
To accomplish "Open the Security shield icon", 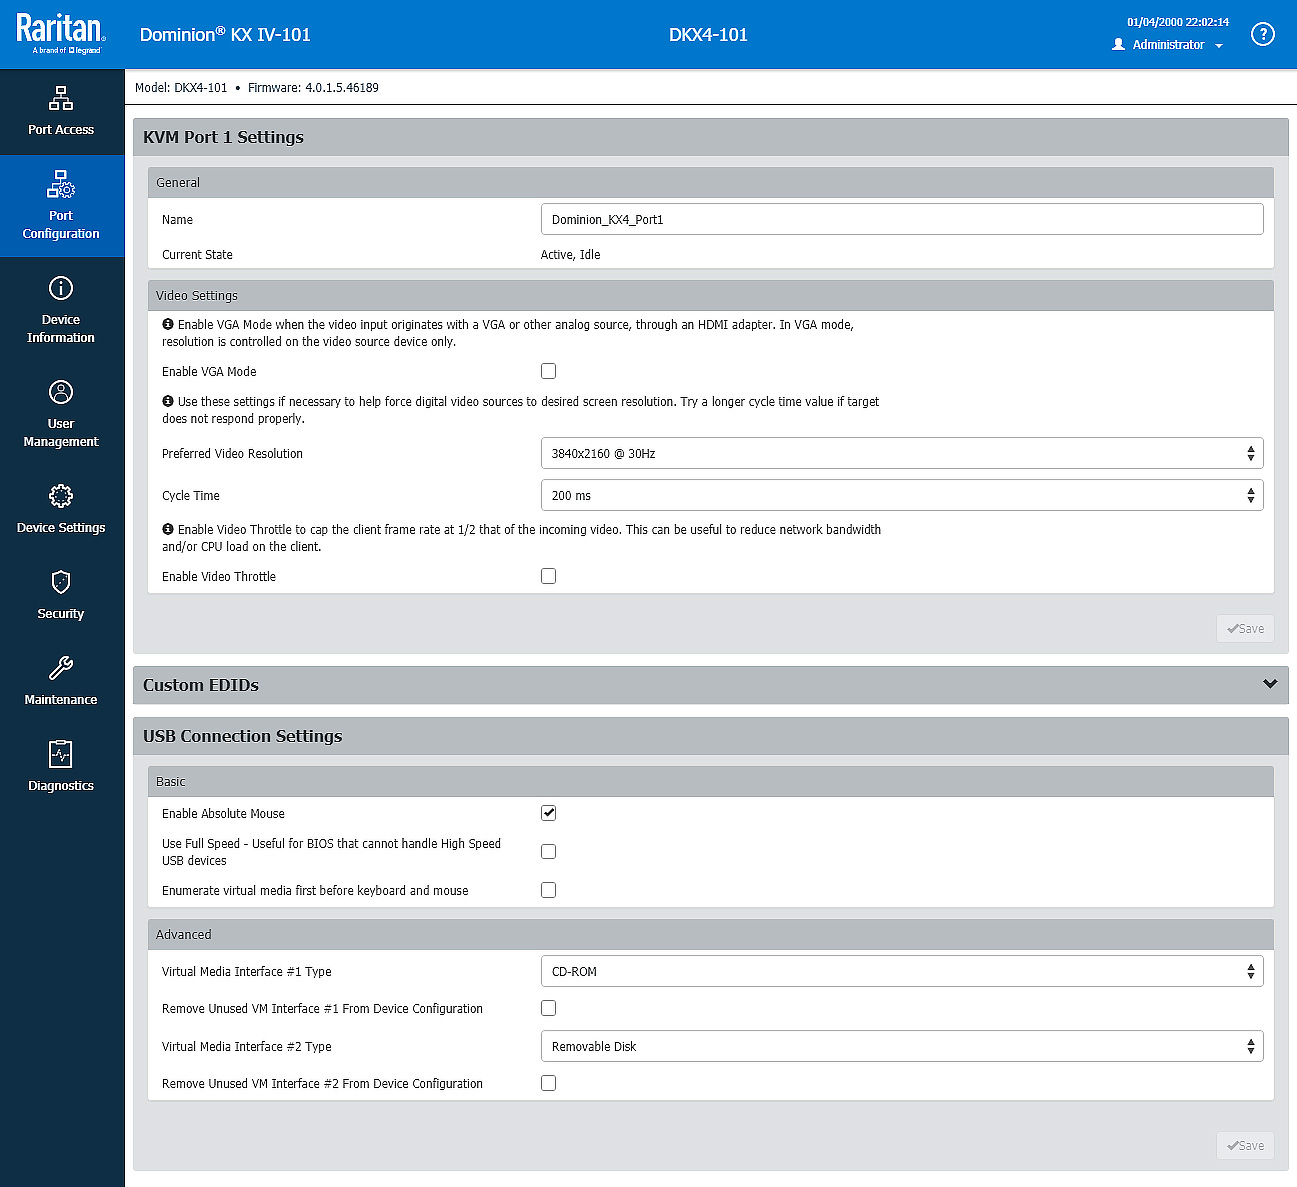I will pos(61,582).
